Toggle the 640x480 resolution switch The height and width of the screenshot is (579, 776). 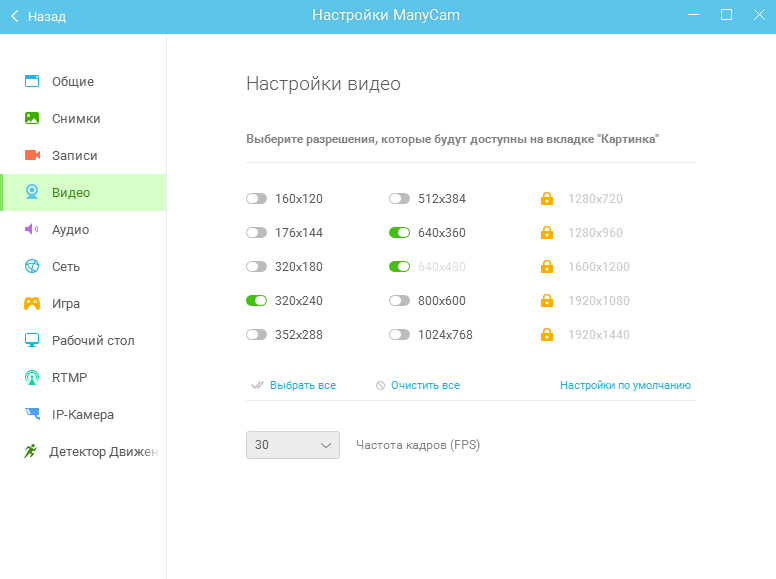coord(399,267)
